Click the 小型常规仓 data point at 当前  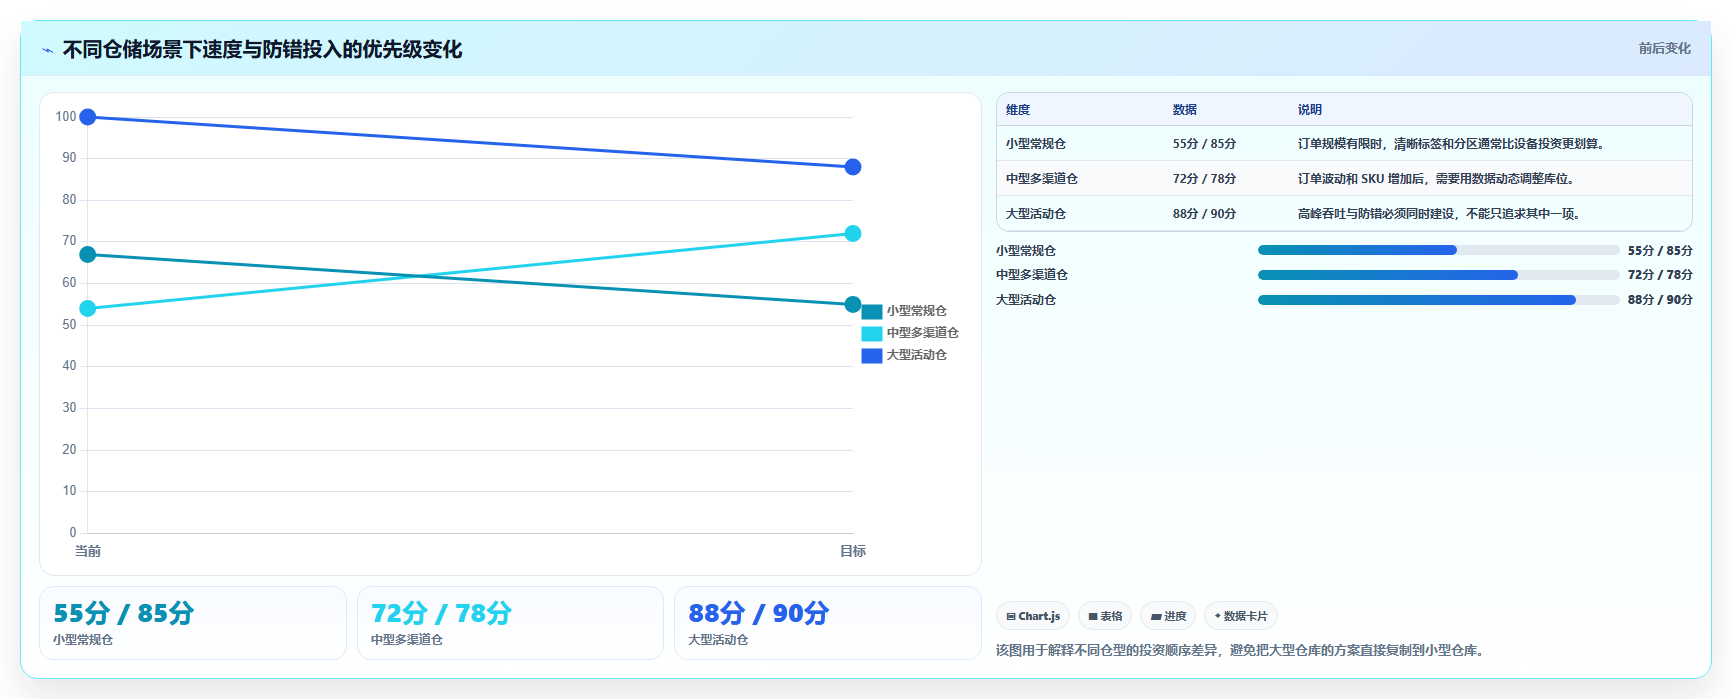88,255
